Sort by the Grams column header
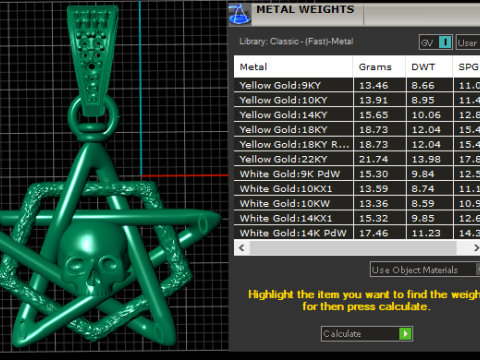The image size is (480, 360). click(379, 67)
